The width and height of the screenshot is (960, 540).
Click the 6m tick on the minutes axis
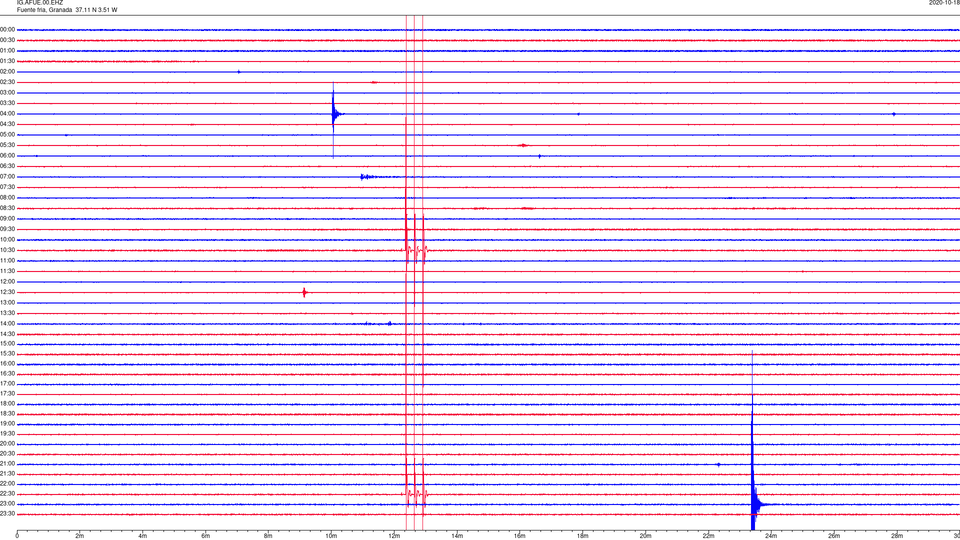click(206, 536)
